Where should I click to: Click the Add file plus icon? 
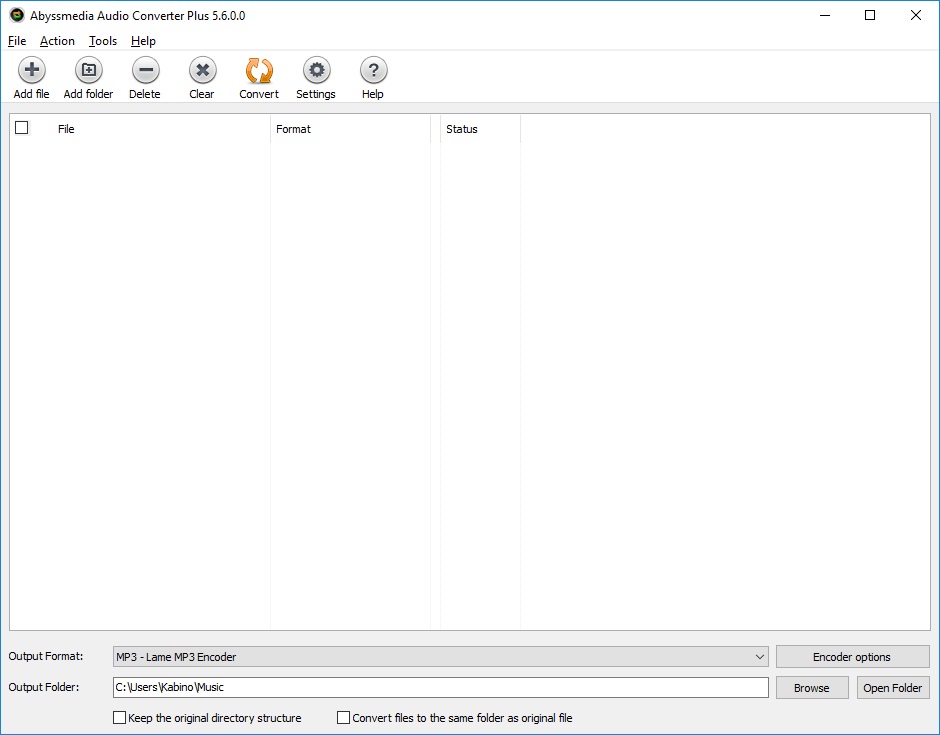[x=32, y=70]
